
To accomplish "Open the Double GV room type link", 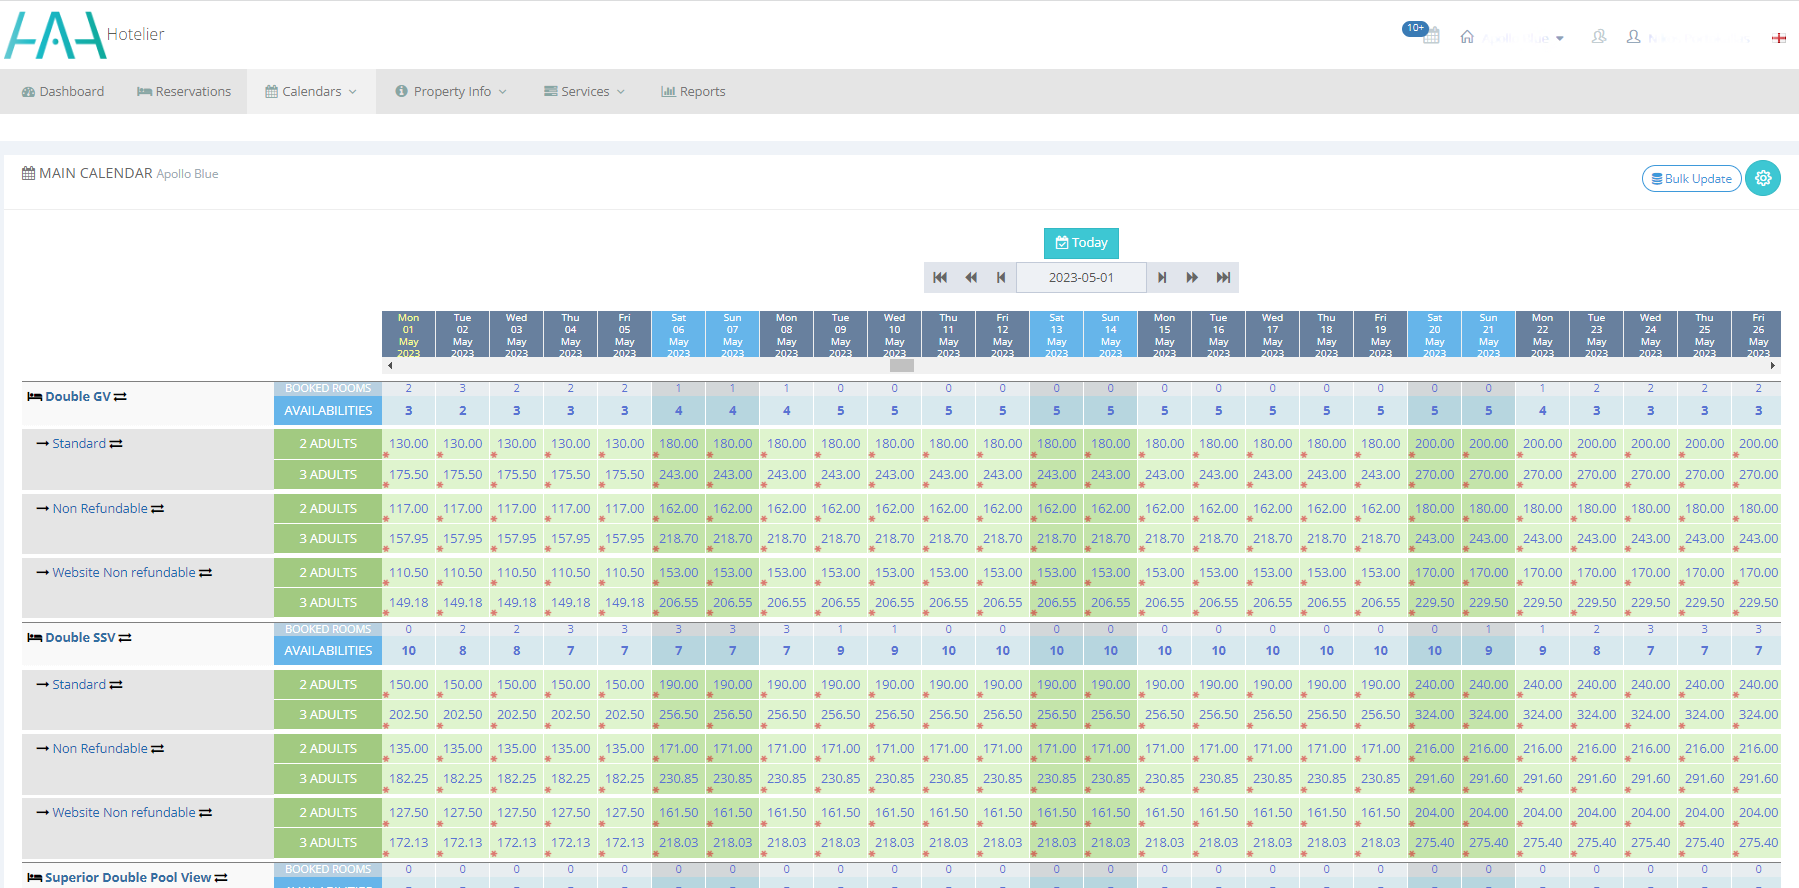I will (x=78, y=397).
